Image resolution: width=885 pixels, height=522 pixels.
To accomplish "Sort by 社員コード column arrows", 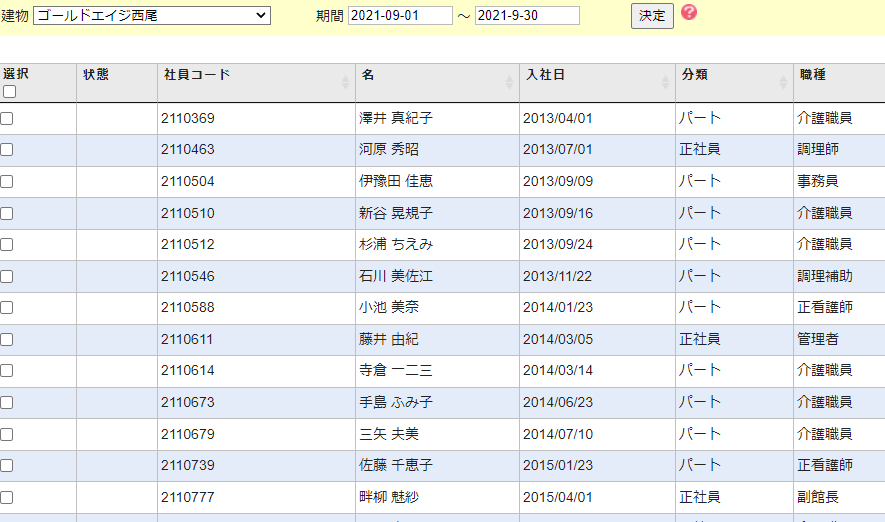I will pyautogui.click(x=345, y=82).
